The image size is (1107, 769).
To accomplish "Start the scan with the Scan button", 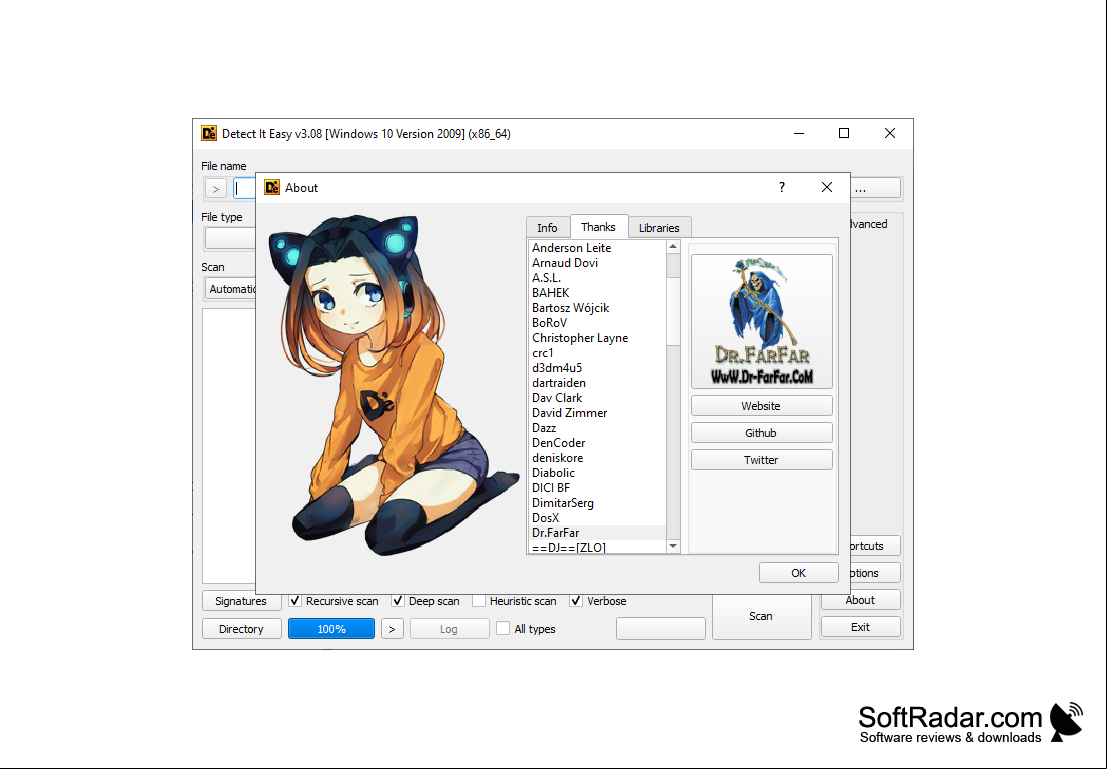I will (761, 616).
